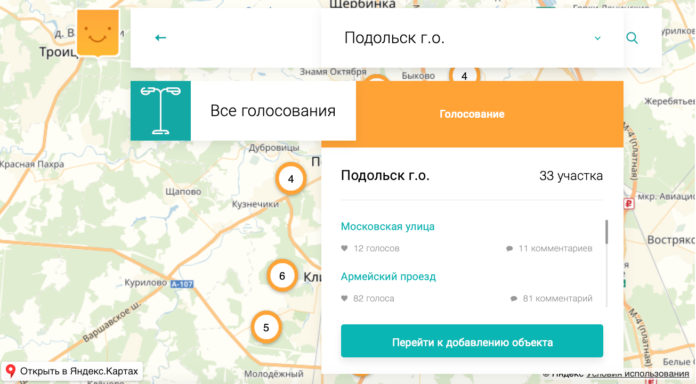Click Открыть в Яндекс.Картах button
This screenshot has height=384, width=696.
tap(72, 371)
